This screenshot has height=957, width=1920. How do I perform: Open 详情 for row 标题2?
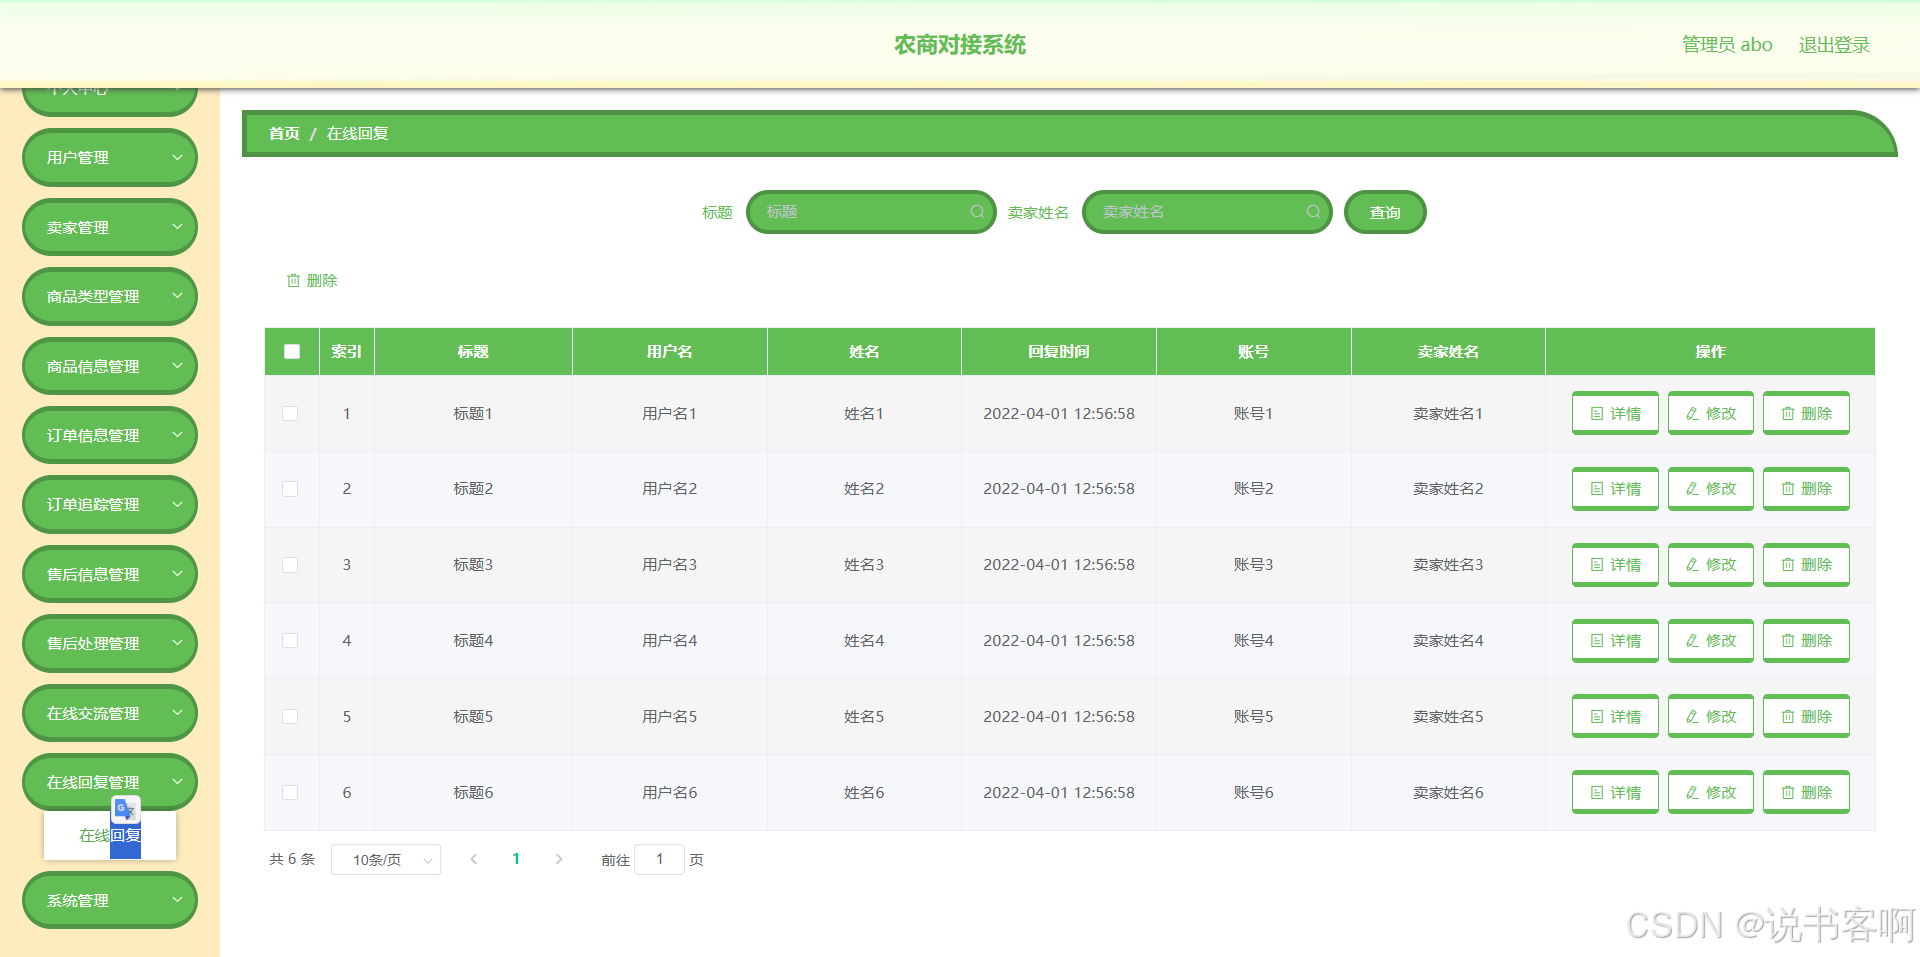[1615, 489]
